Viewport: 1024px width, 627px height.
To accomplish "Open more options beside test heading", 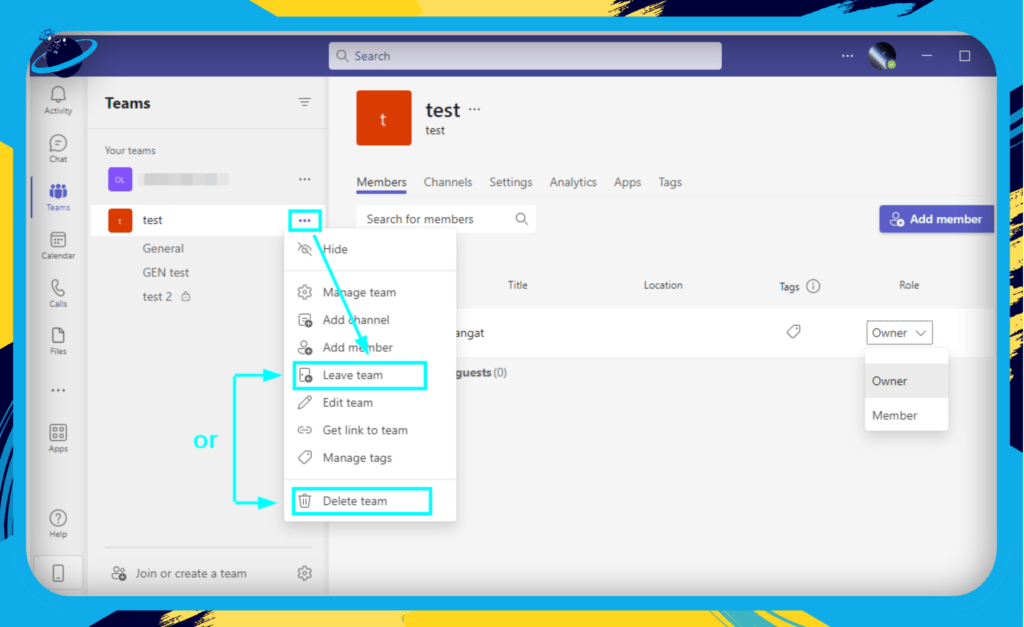I will [x=474, y=110].
